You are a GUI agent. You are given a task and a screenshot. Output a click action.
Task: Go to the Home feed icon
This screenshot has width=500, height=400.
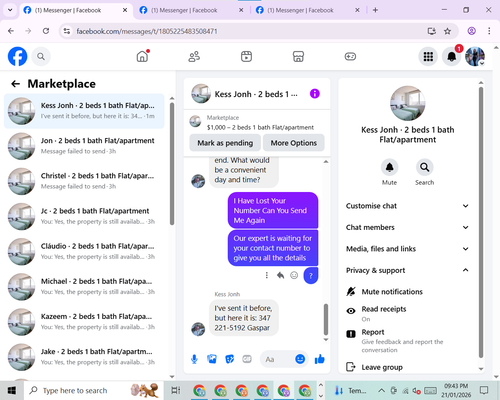pyautogui.click(x=143, y=56)
